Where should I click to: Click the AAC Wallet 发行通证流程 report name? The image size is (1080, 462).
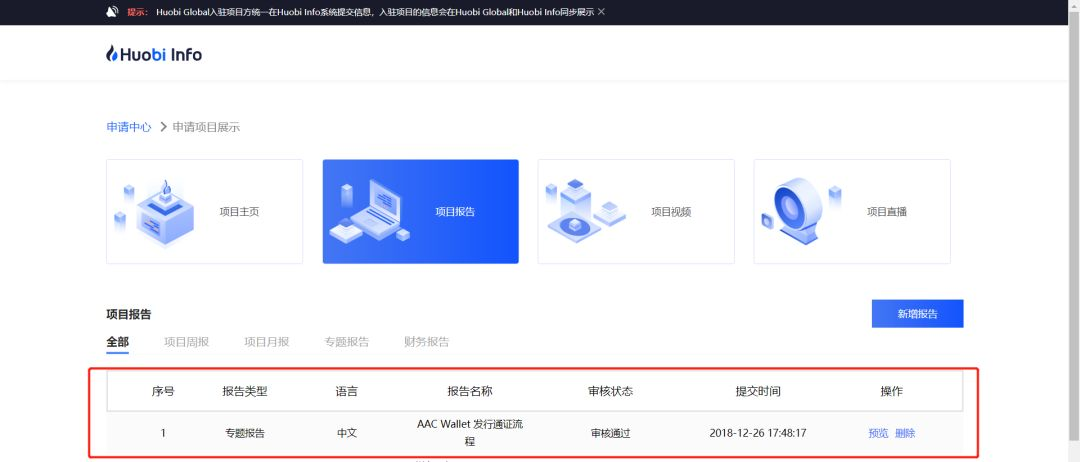[470, 432]
